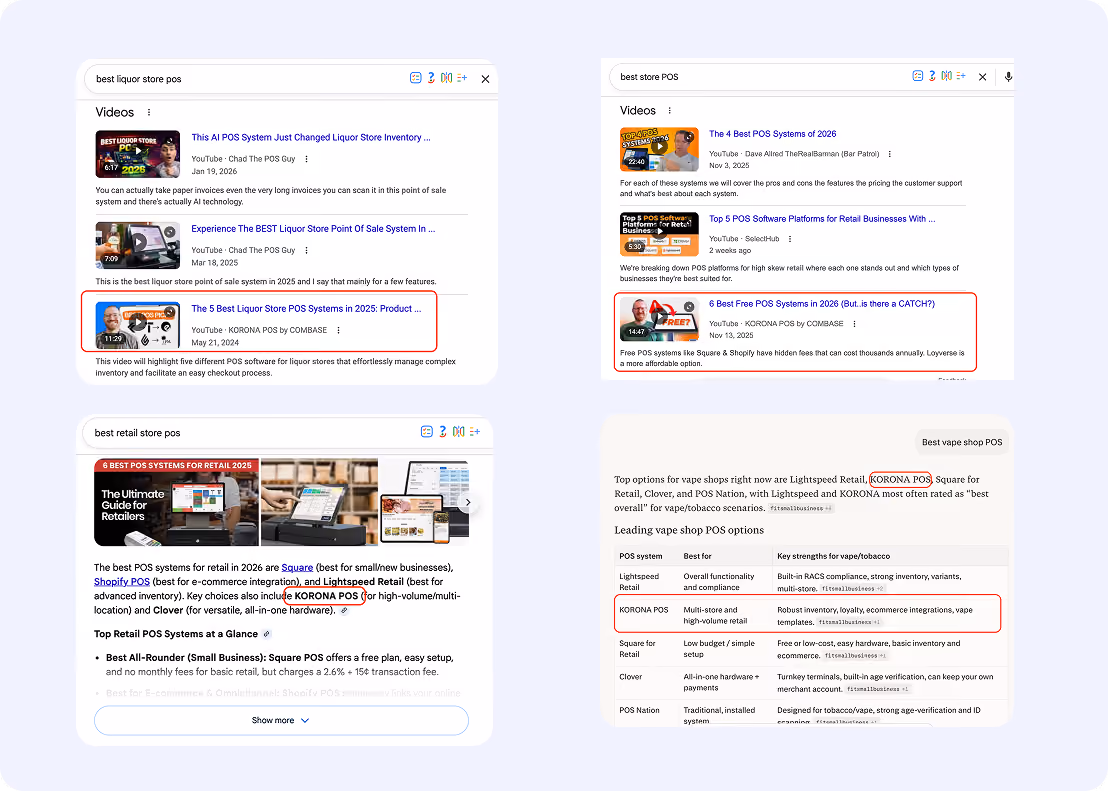Expand results with the Show more button
The image size is (1108, 791).
pos(281,720)
